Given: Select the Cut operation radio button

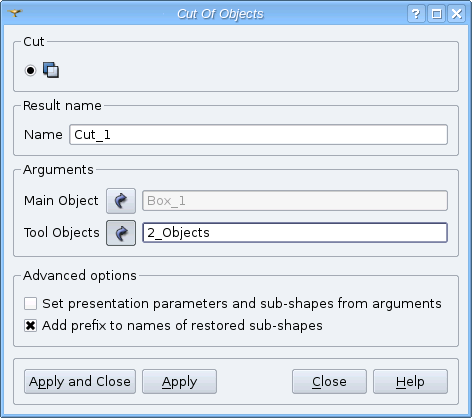Looking at the screenshot, I should click(30, 70).
